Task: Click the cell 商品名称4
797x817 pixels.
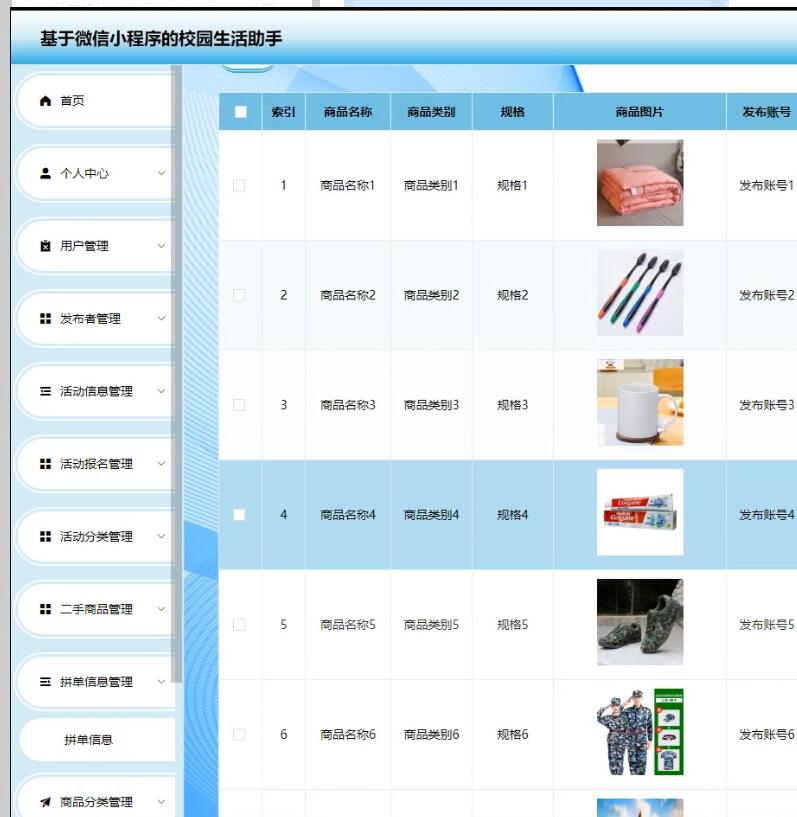Action: click(347, 515)
